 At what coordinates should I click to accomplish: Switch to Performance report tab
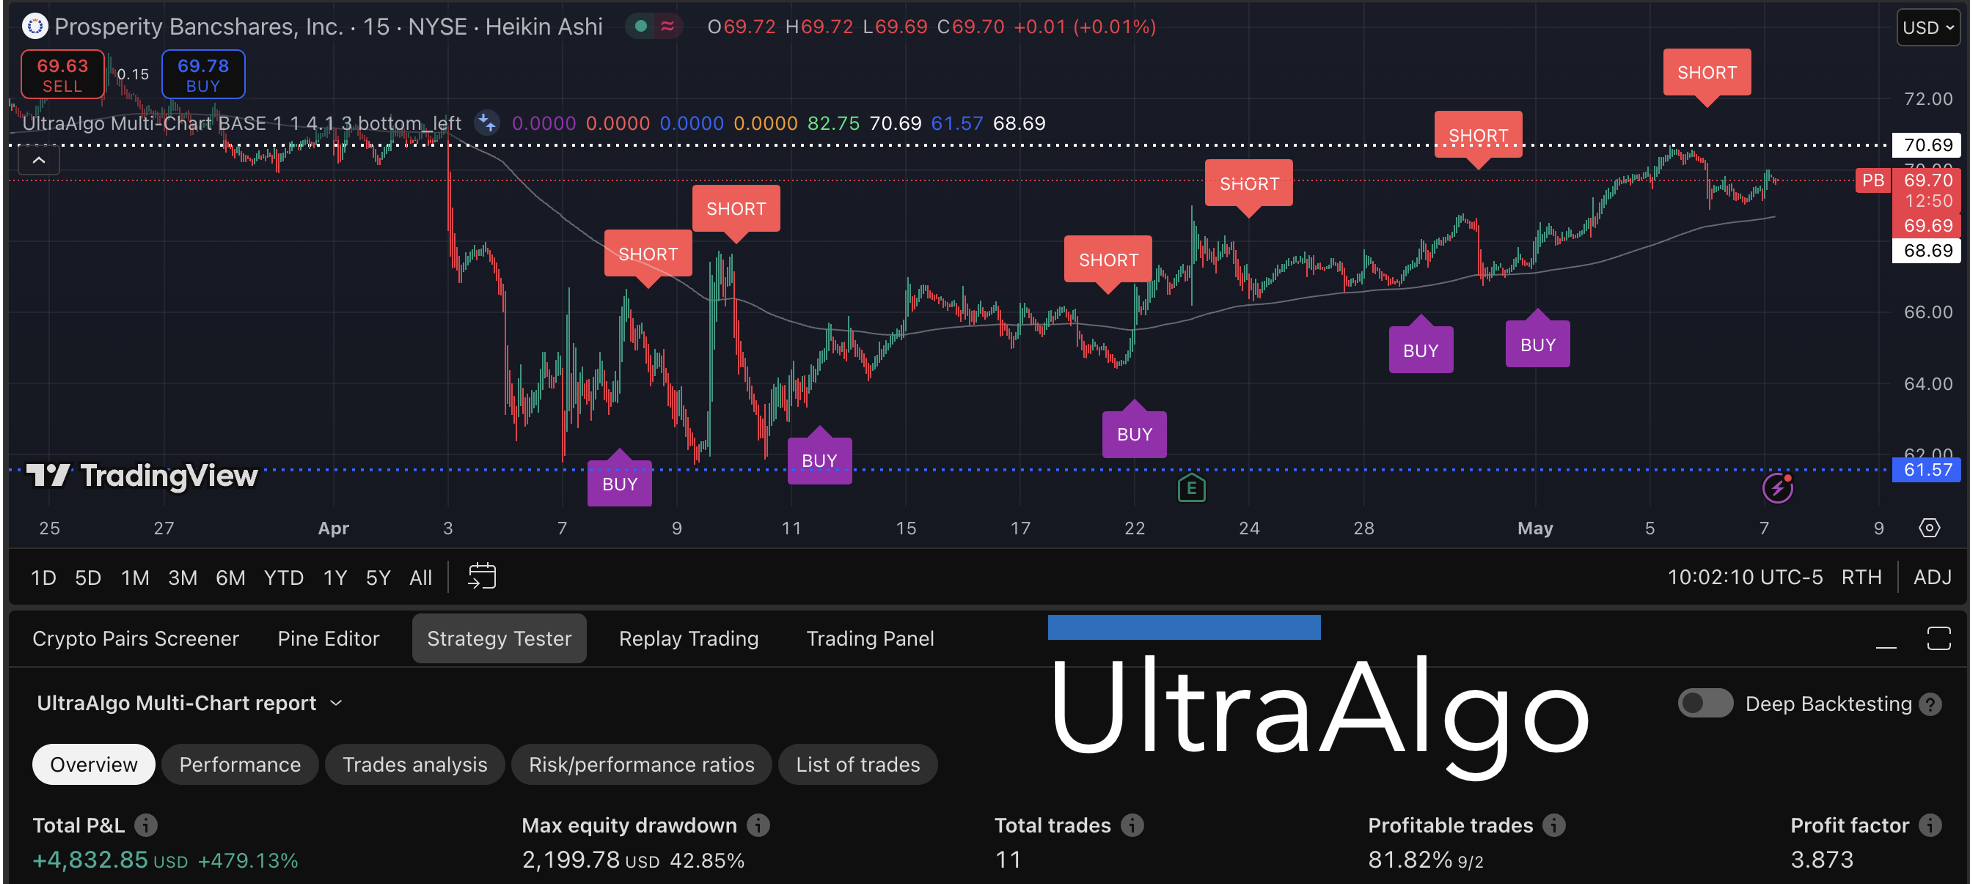(x=240, y=765)
